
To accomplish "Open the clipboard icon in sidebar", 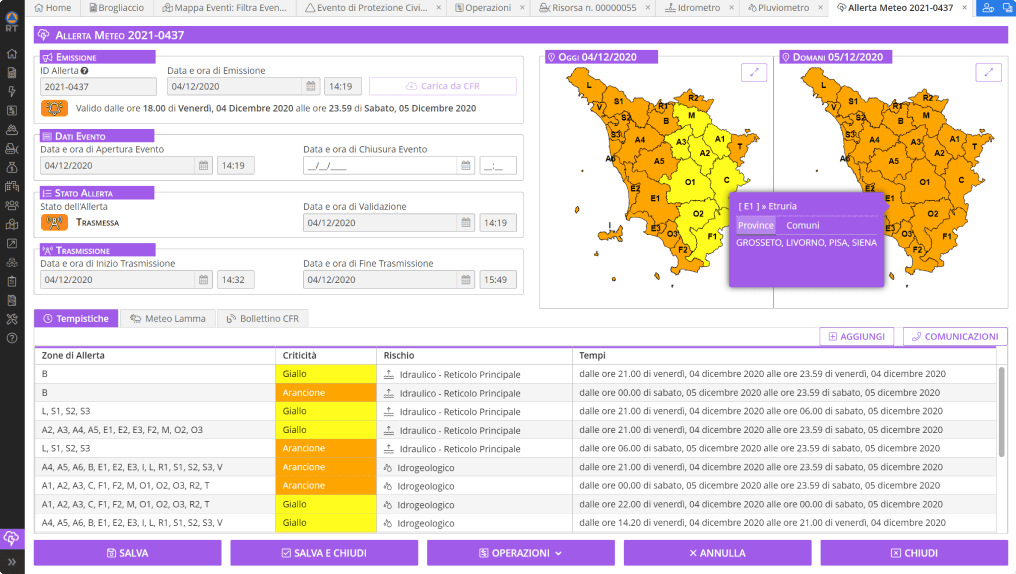I will pyautogui.click(x=12, y=281).
